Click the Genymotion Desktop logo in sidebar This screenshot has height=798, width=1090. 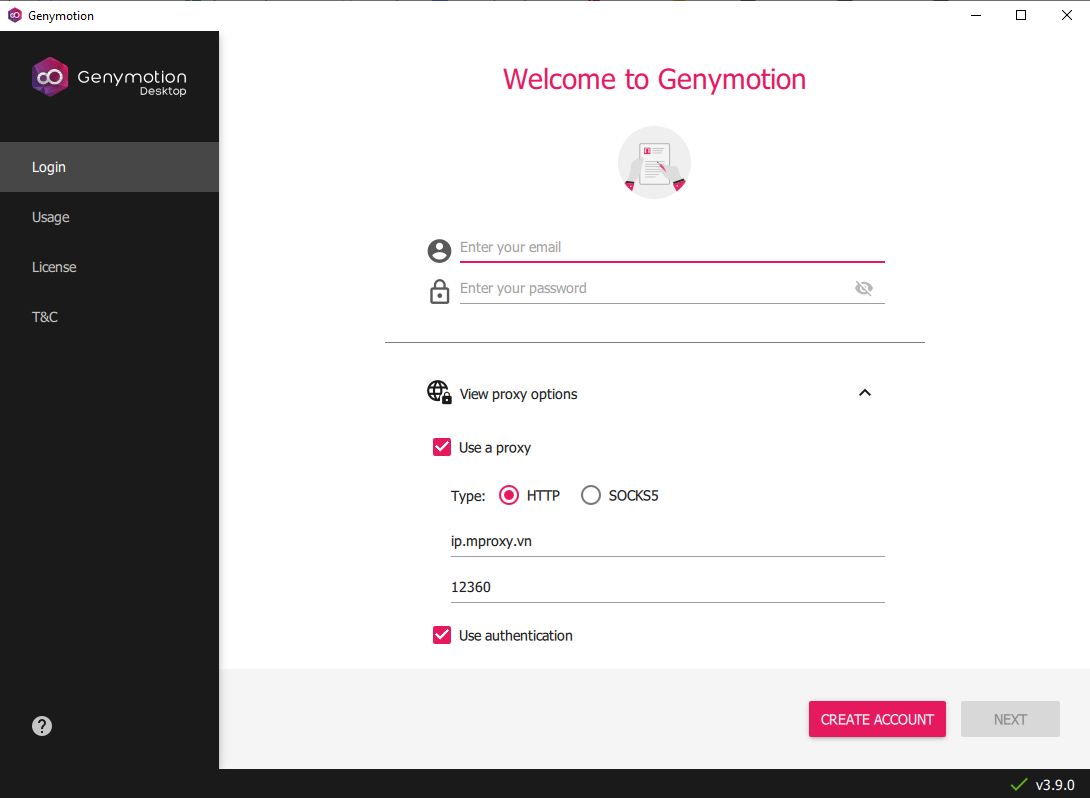pyautogui.click(x=109, y=77)
